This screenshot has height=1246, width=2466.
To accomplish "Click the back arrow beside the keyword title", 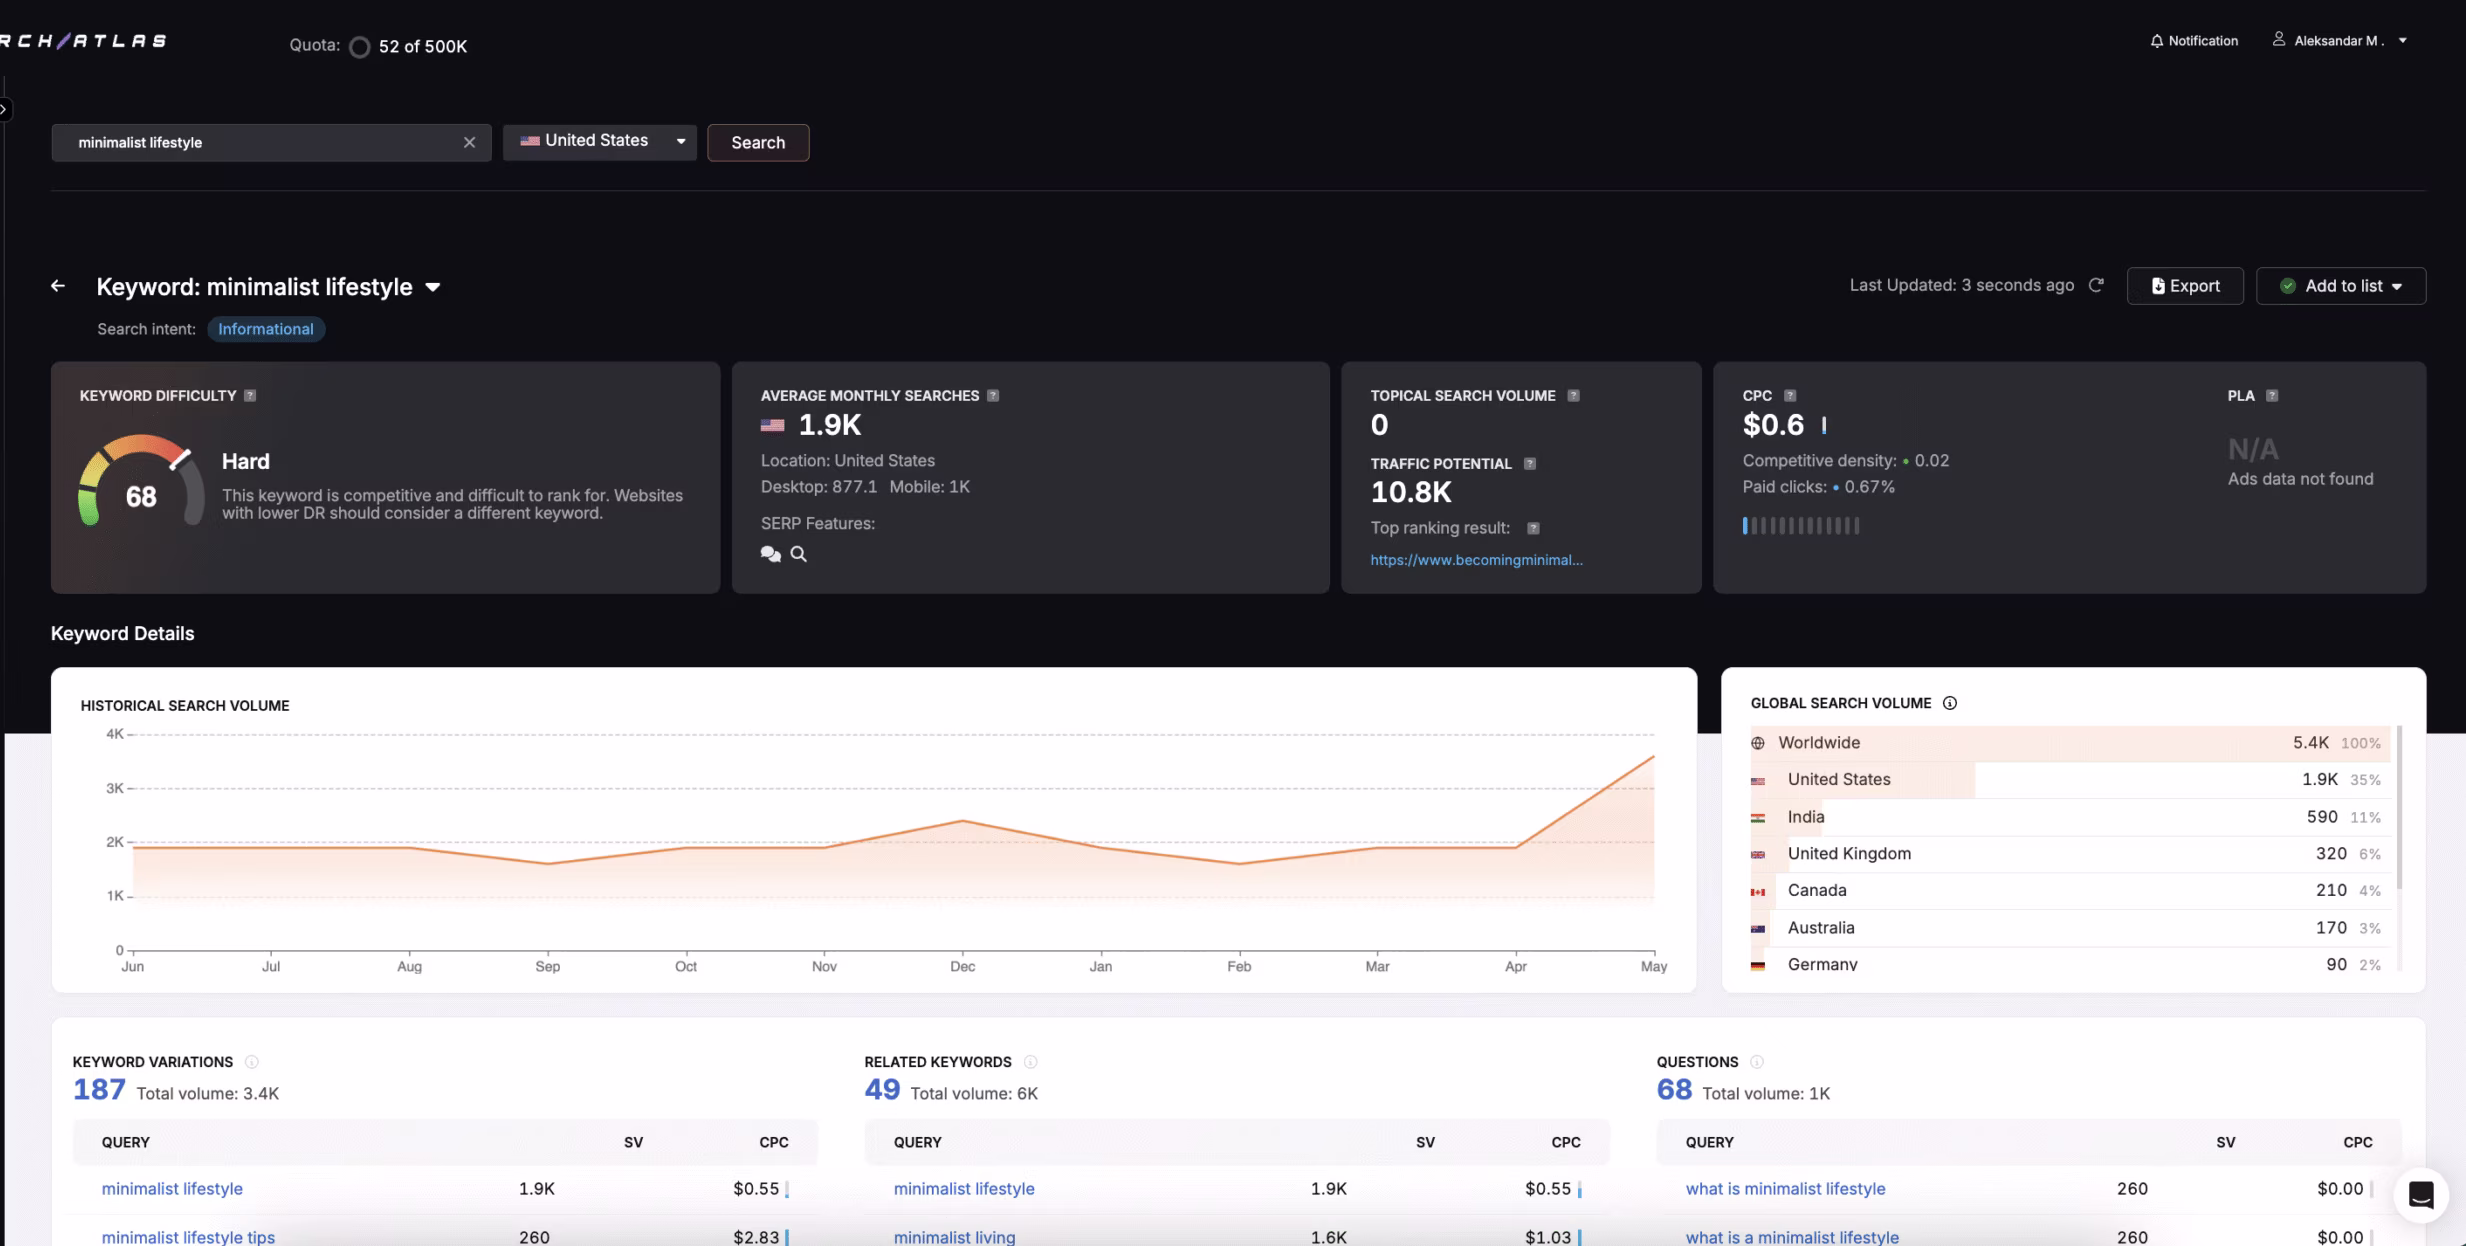I will click(58, 286).
